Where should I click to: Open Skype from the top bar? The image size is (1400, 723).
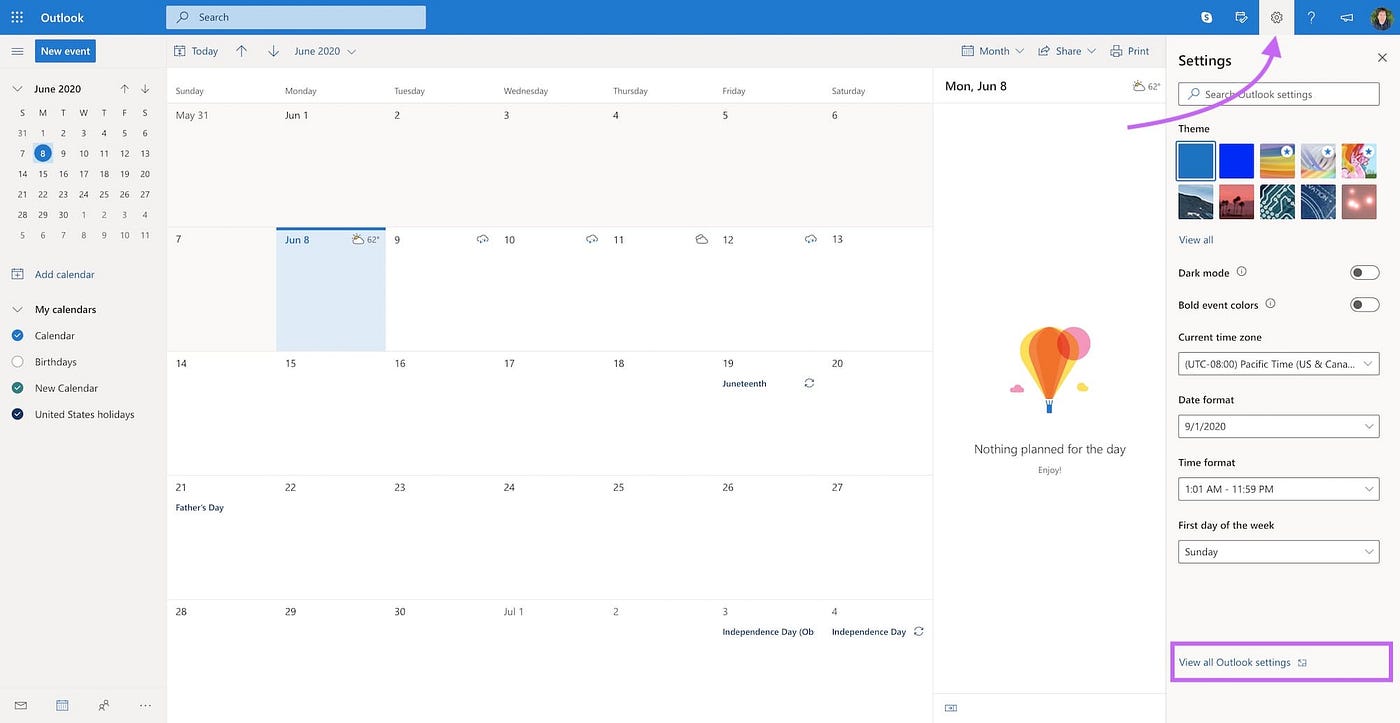(x=1207, y=17)
